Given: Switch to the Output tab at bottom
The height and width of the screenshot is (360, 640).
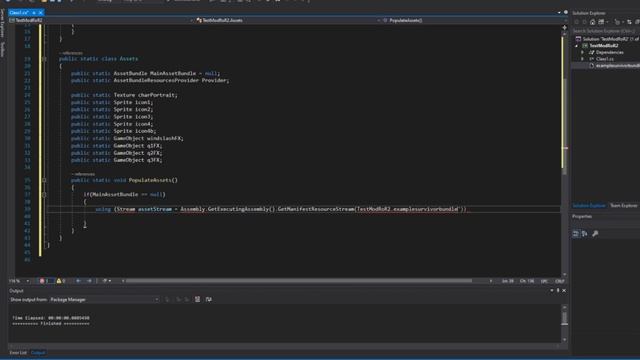Looking at the screenshot, I should click(x=38, y=353).
